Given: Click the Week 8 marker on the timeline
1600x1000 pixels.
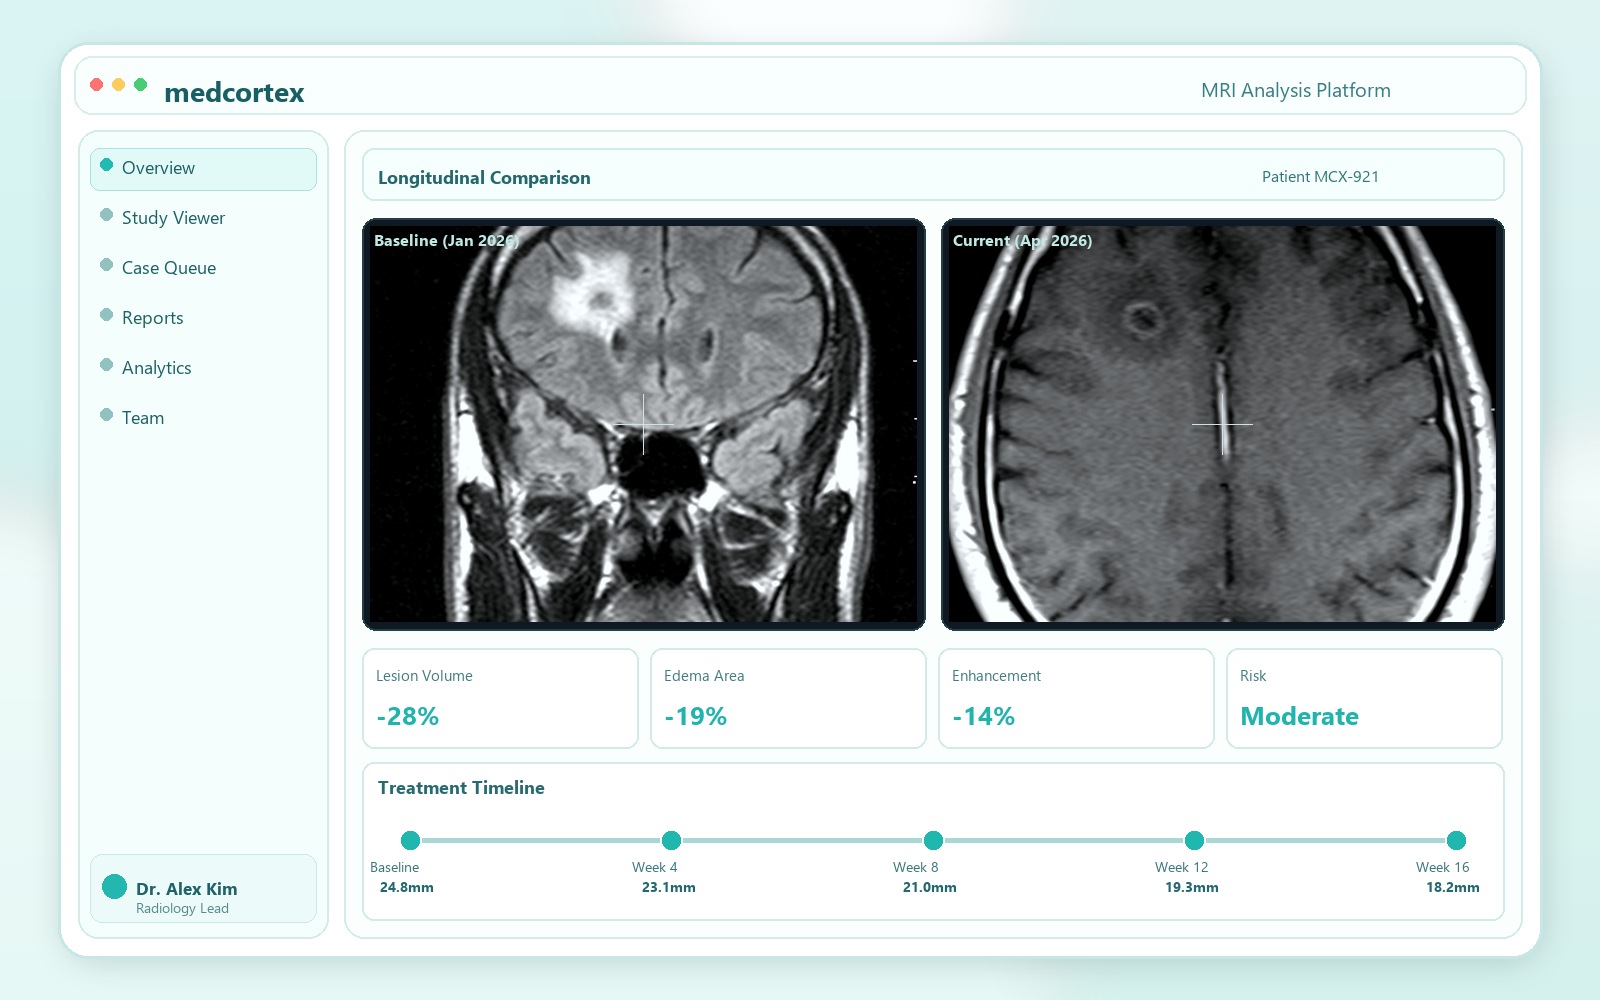Looking at the screenshot, I should click(933, 841).
